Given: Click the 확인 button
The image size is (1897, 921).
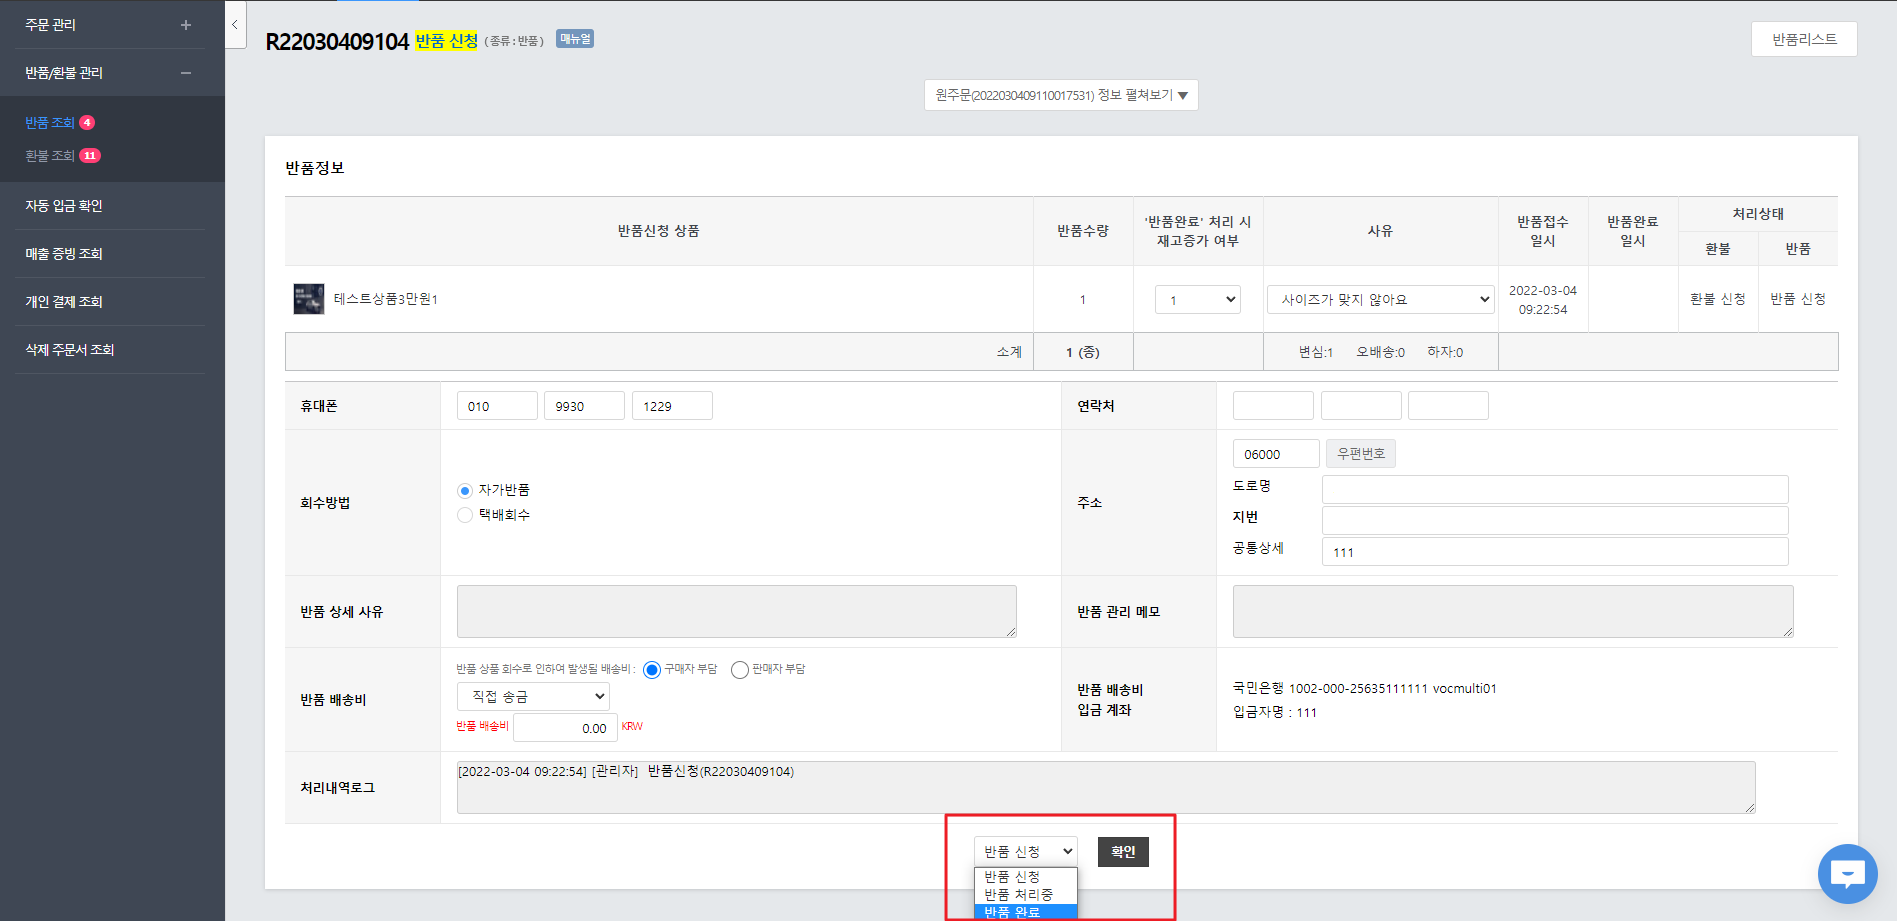Looking at the screenshot, I should tap(1123, 852).
